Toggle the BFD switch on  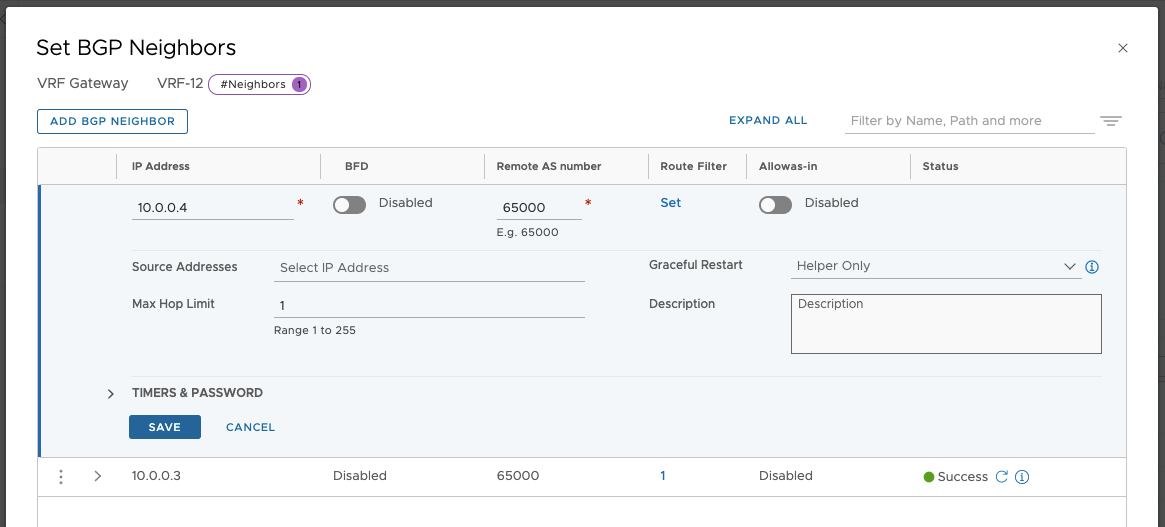point(349,204)
